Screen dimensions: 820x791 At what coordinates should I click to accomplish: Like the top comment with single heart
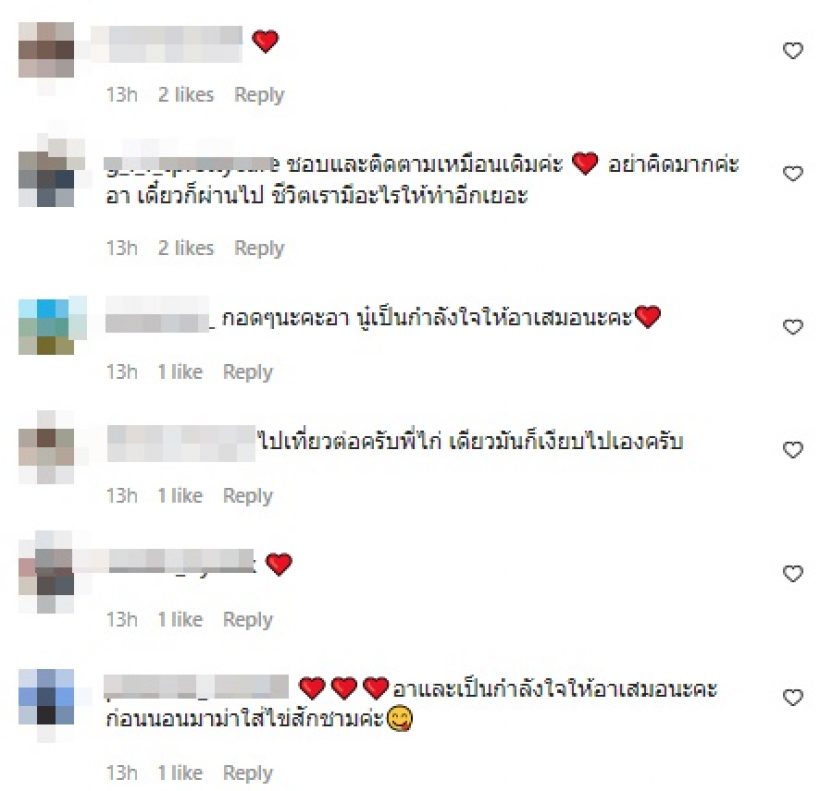pos(793,51)
